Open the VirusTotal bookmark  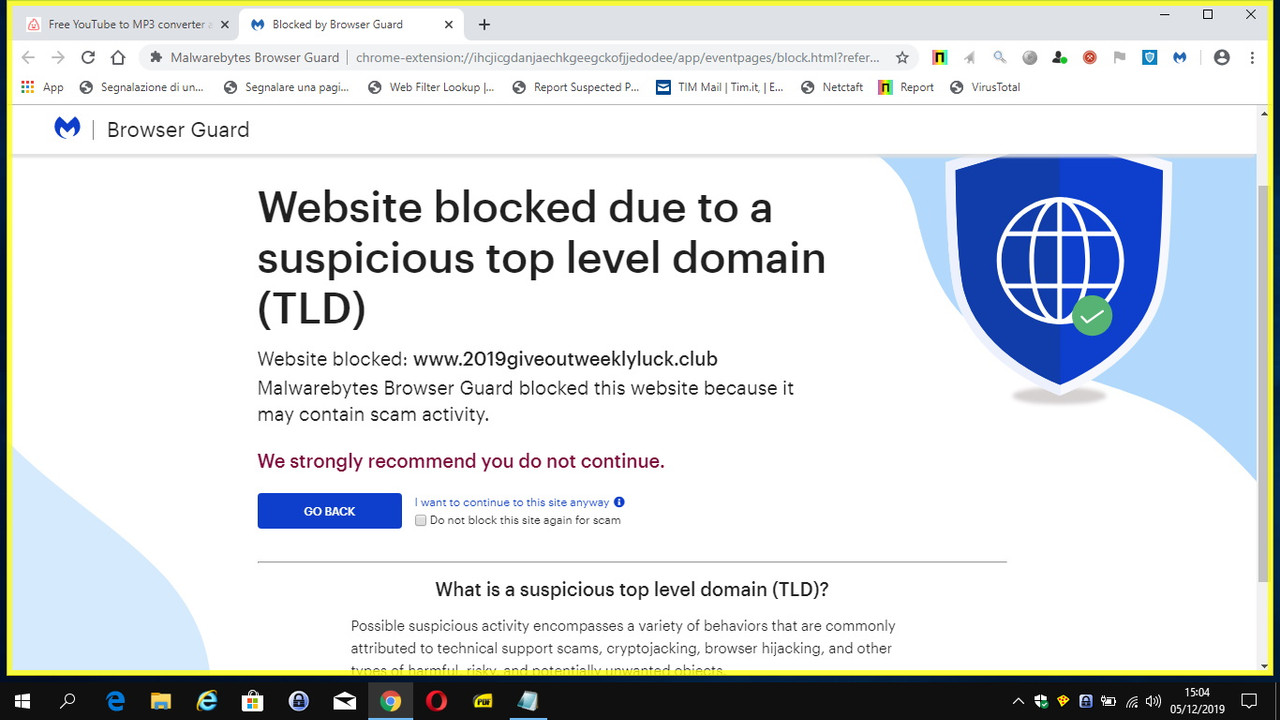[985, 87]
